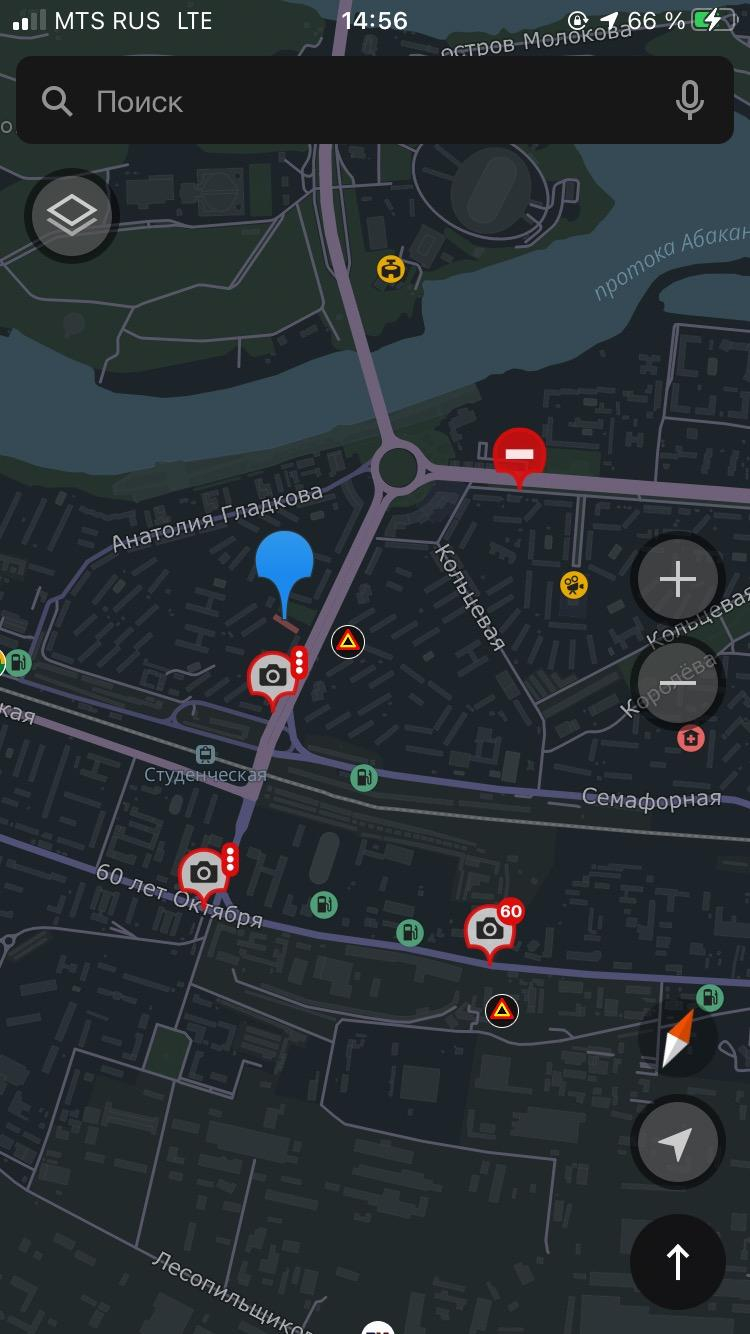The image size is (750, 1334).
Task: Tap the upward arrow route button
Action: [x=678, y=1262]
